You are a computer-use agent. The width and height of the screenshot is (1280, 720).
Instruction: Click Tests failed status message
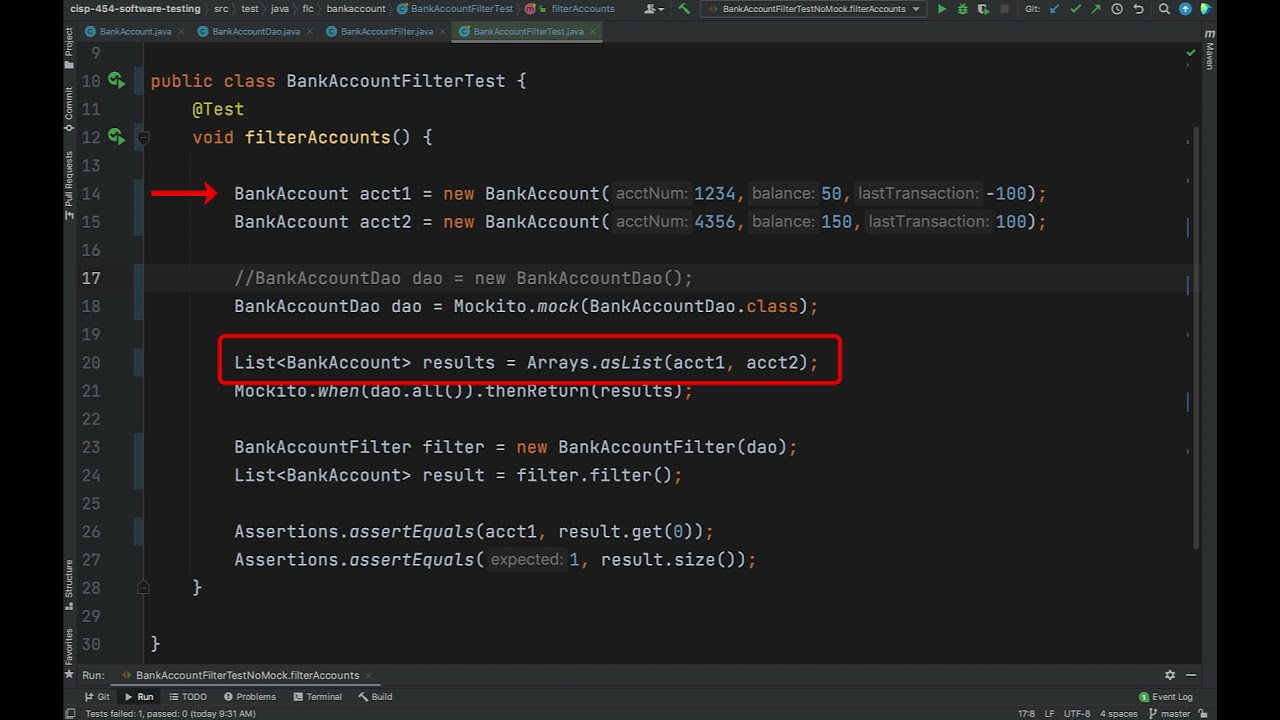click(x=170, y=714)
